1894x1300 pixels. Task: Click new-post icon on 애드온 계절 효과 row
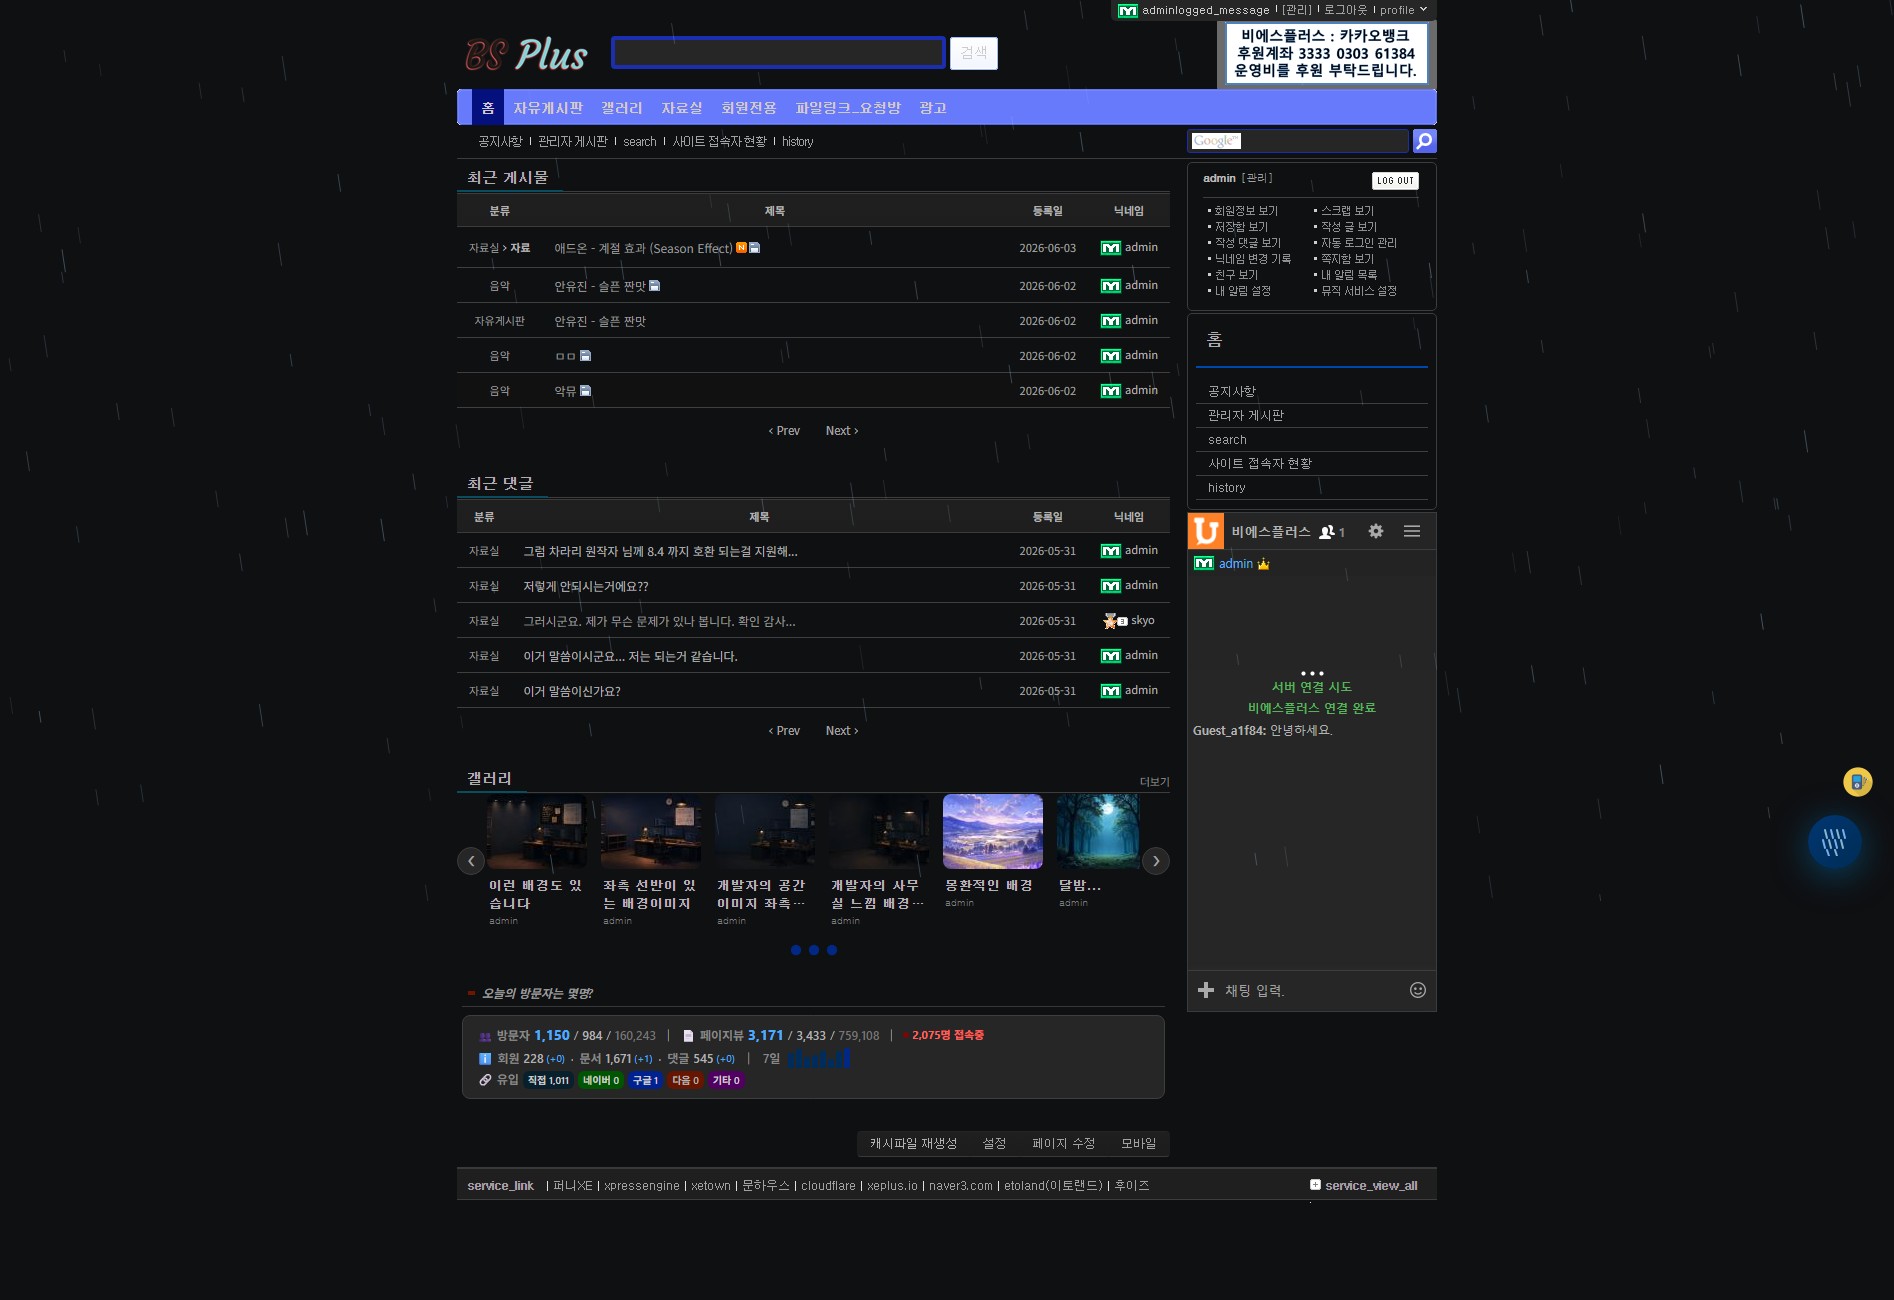[741, 247]
